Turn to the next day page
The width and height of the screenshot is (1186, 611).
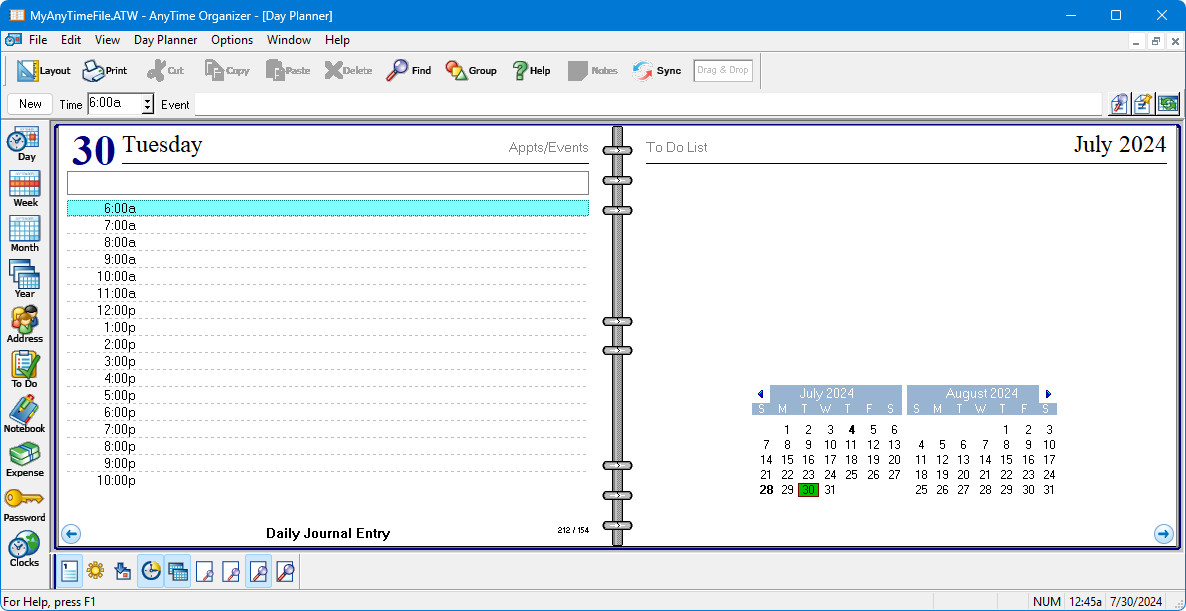(1164, 534)
